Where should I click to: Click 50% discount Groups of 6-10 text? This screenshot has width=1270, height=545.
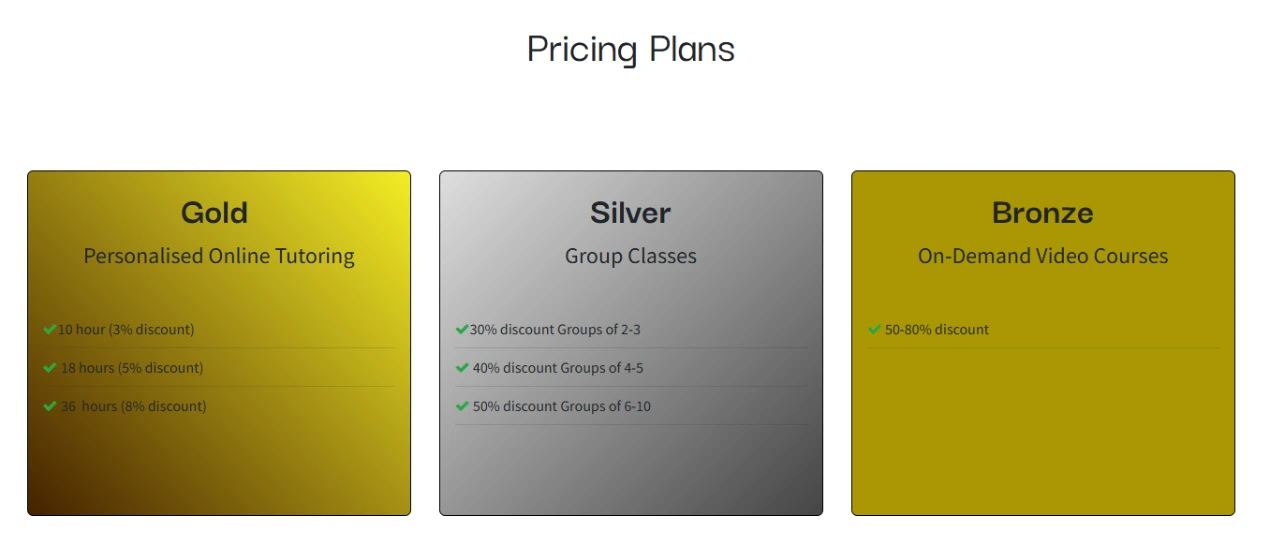pyautogui.click(x=561, y=406)
